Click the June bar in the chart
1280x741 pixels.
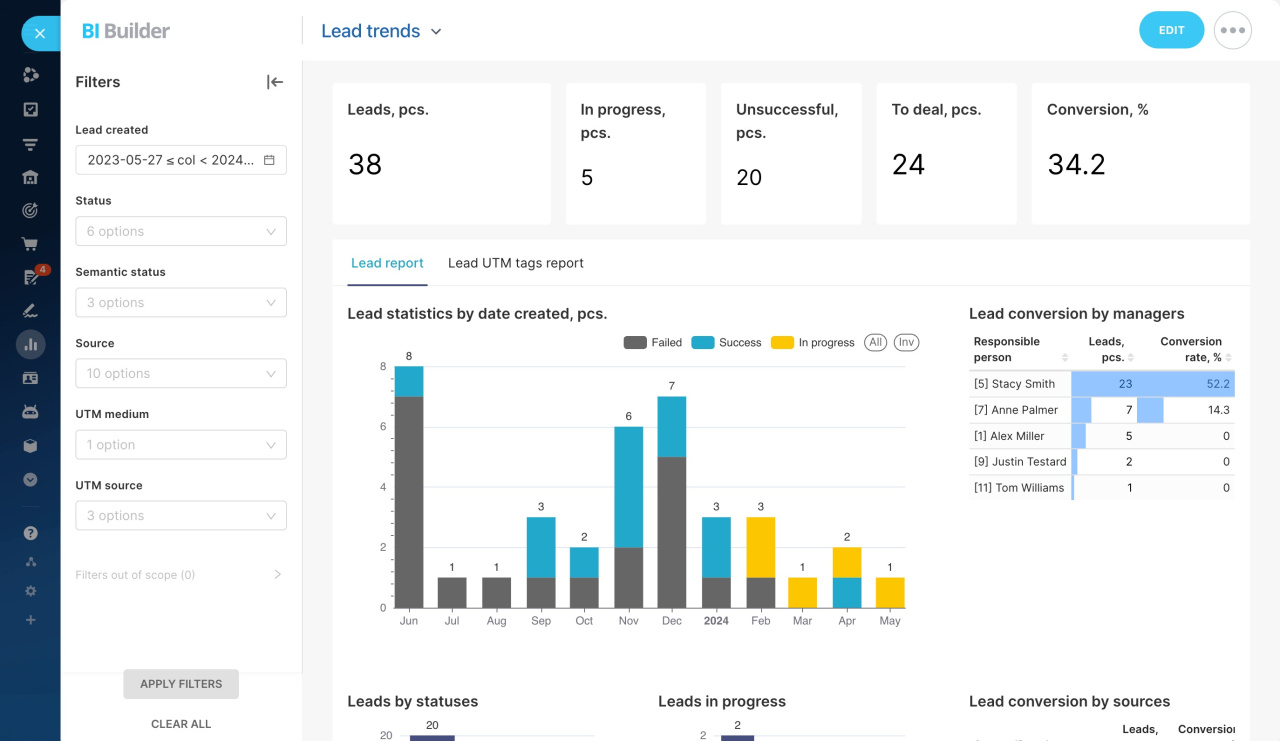pyautogui.click(x=409, y=487)
